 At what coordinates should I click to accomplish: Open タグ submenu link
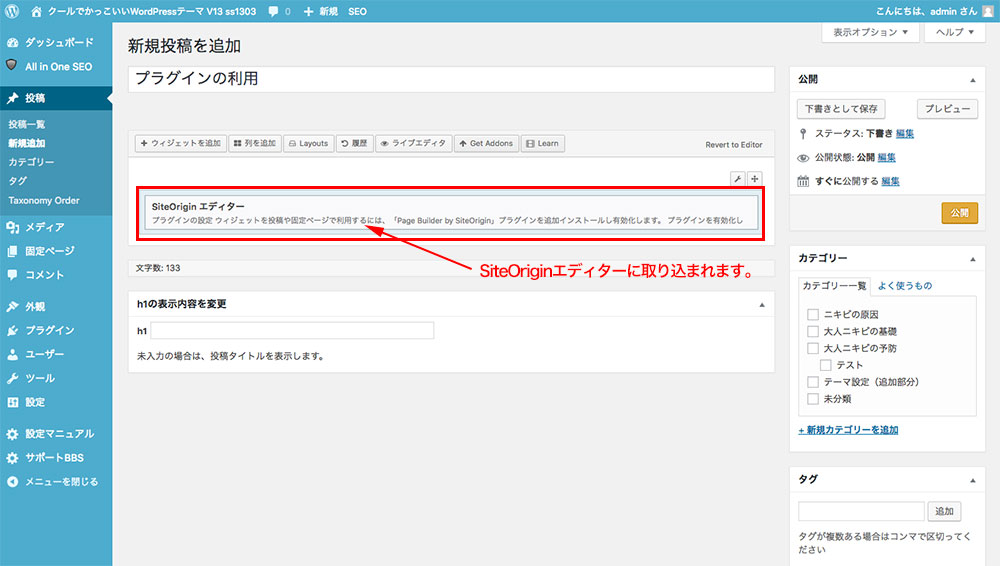tap(18, 181)
